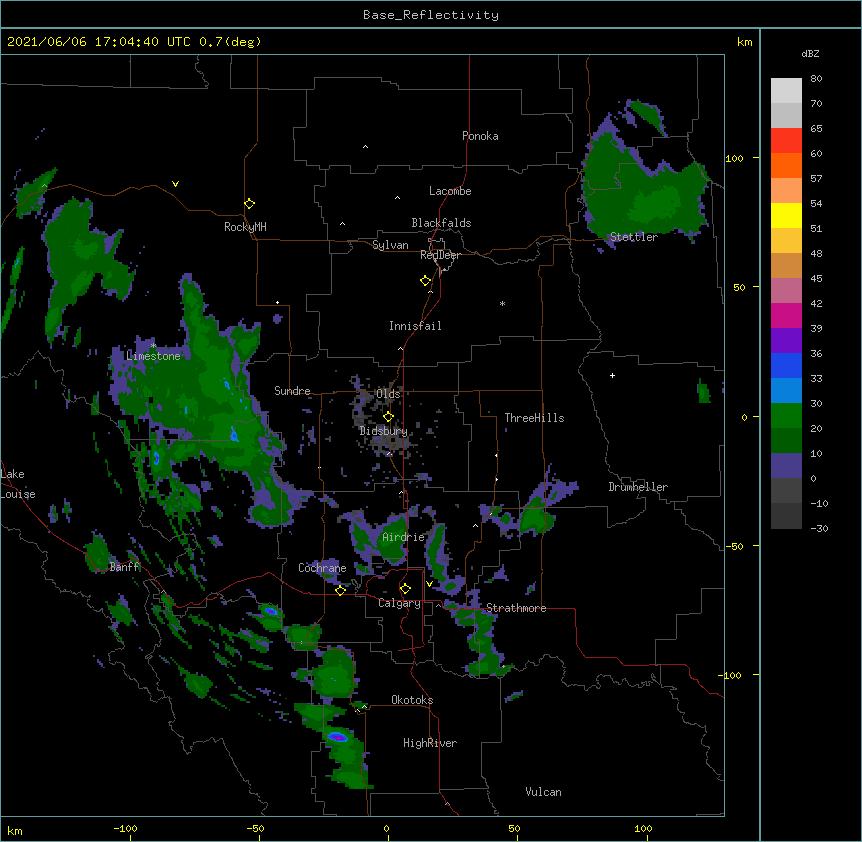Click the Airdrie city label
This screenshot has width=862, height=842.
click(x=404, y=537)
